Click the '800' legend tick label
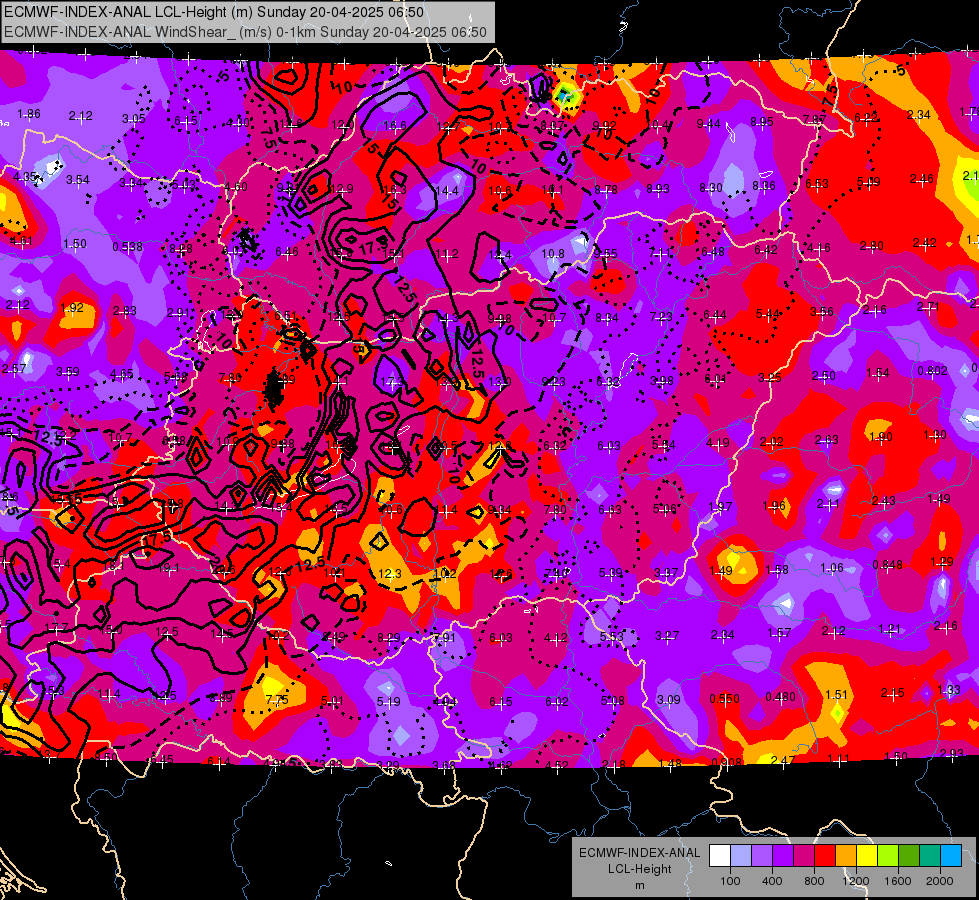Screen dimensions: 979x900 coord(814,881)
